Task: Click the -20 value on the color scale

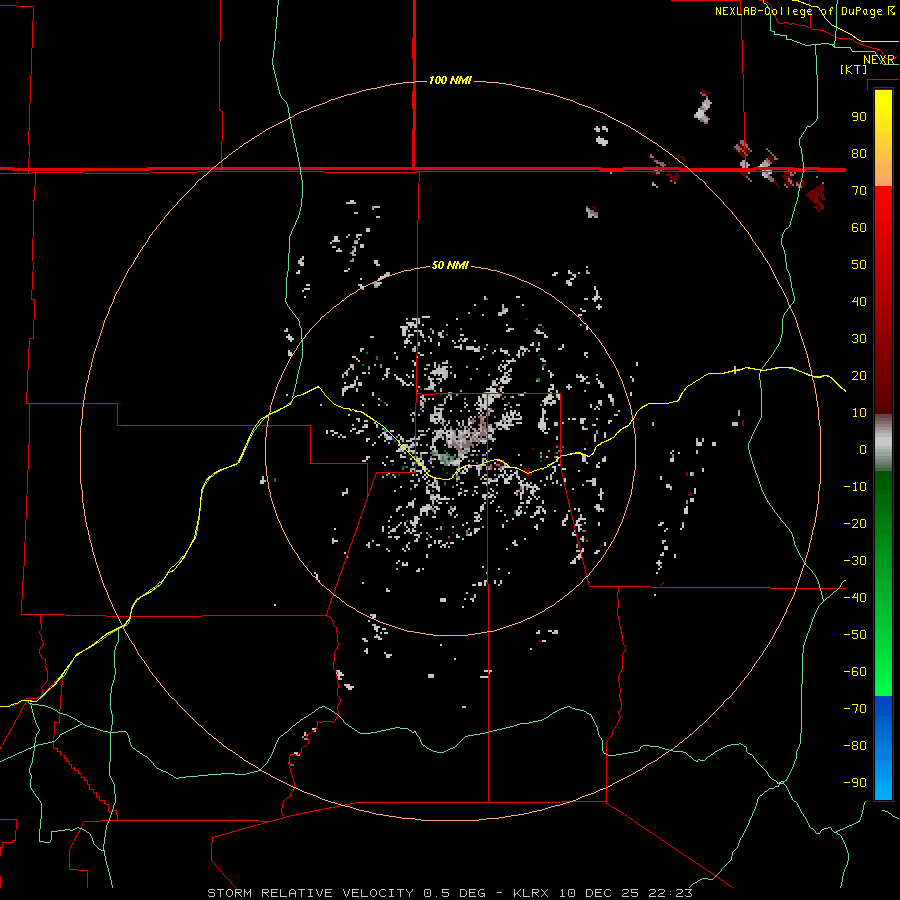Action: point(855,523)
